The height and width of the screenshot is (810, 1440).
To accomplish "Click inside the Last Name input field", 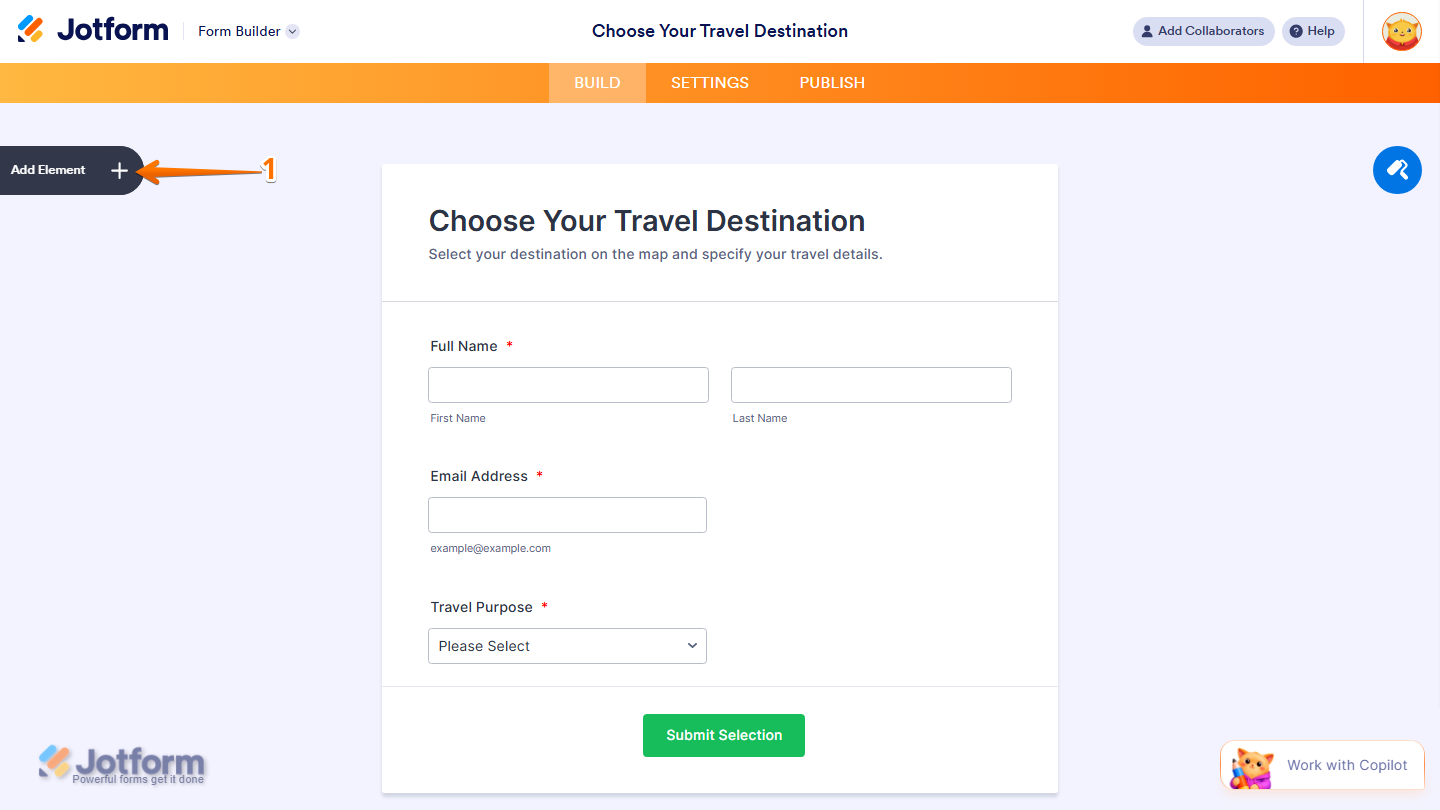I will (870, 384).
